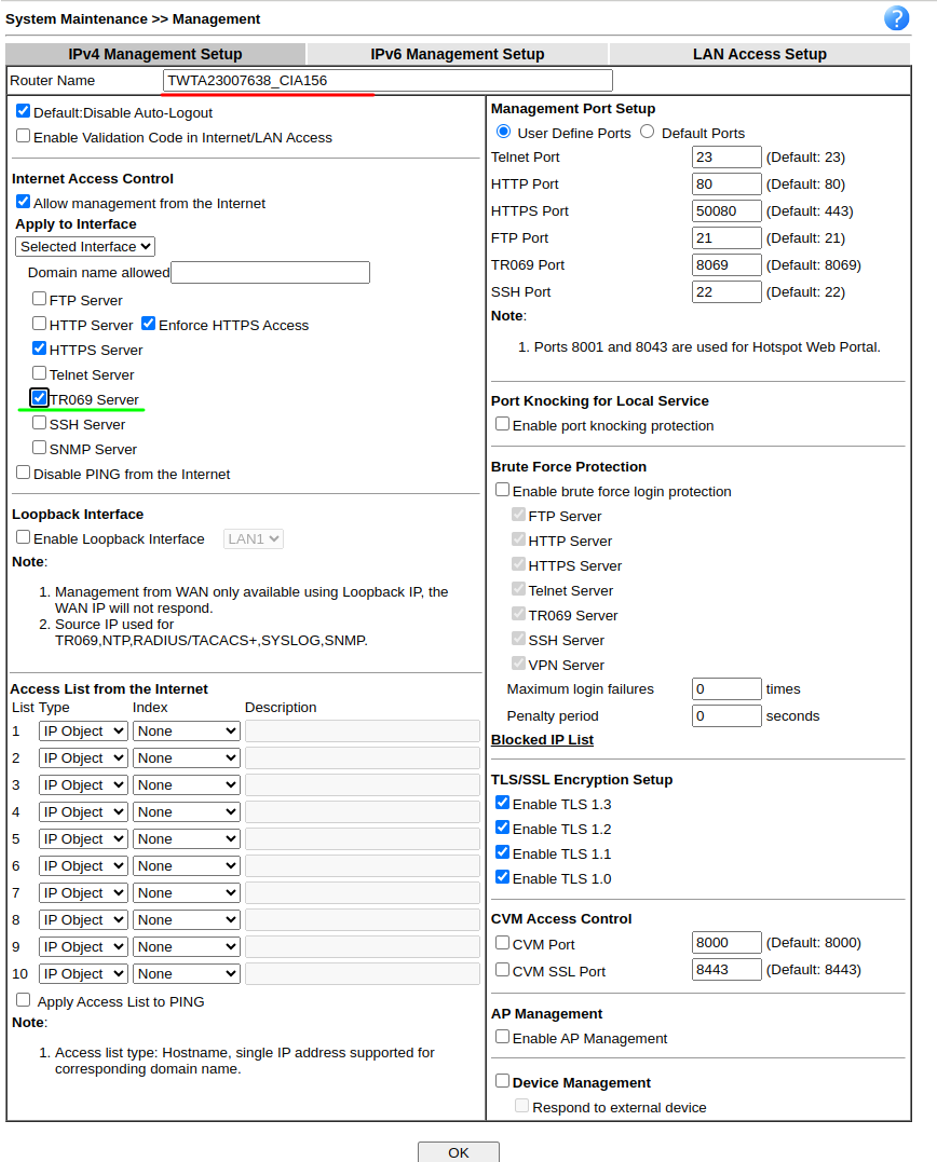Open the Blocked IP List link
Viewport: 938px width, 1162px height.
click(542, 740)
